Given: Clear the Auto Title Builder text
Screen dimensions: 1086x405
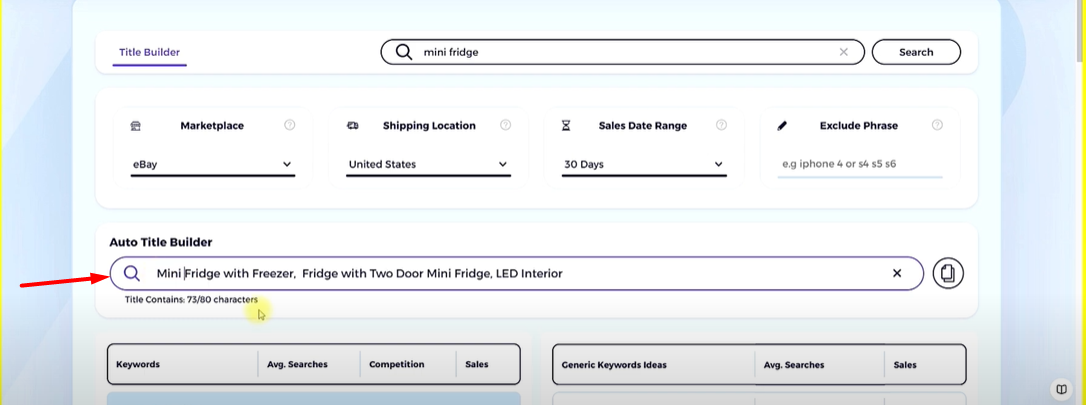Looking at the screenshot, I should (x=896, y=273).
